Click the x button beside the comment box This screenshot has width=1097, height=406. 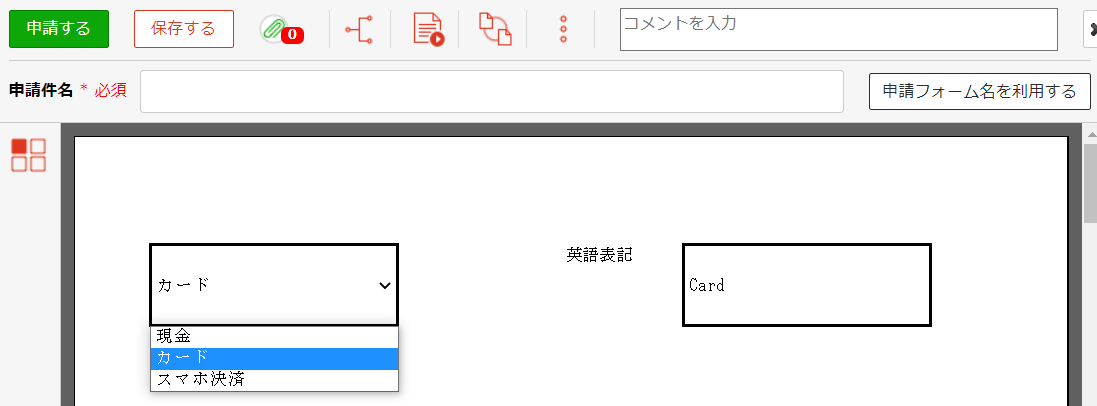click(1090, 29)
